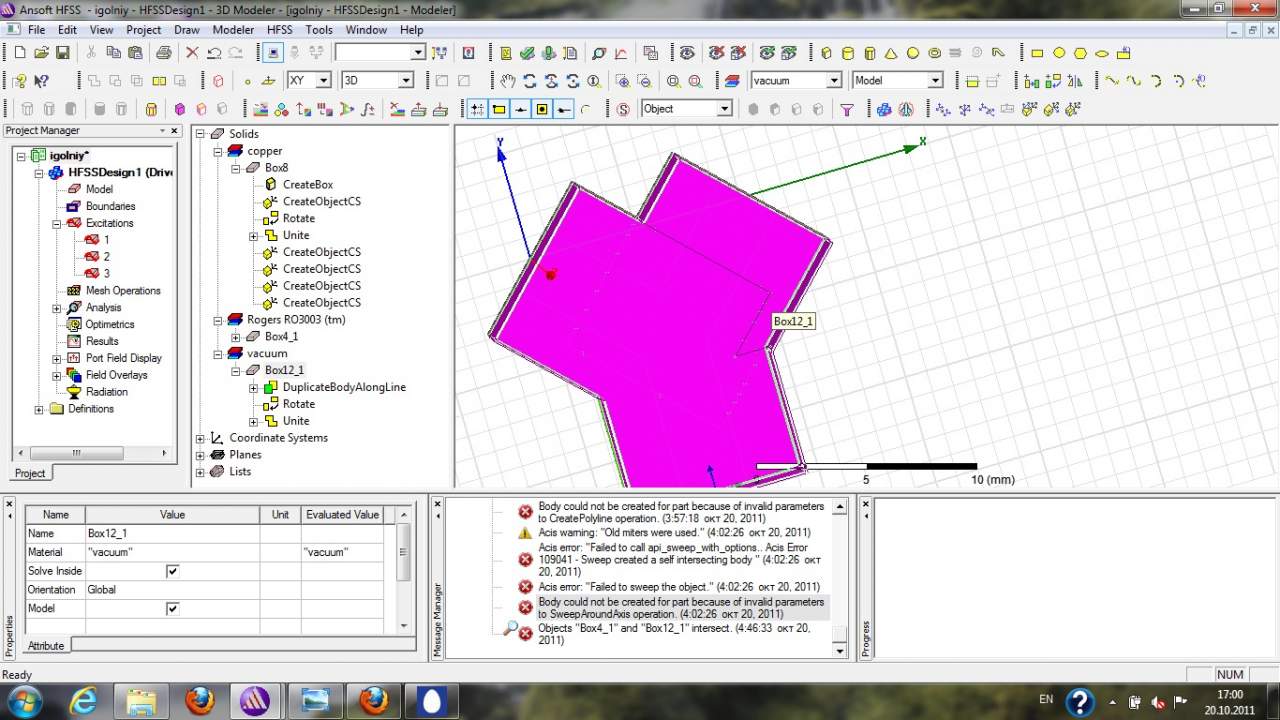The image size is (1280, 720).
Task: Toggle the grid snap mode button
Action: click(477, 109)
